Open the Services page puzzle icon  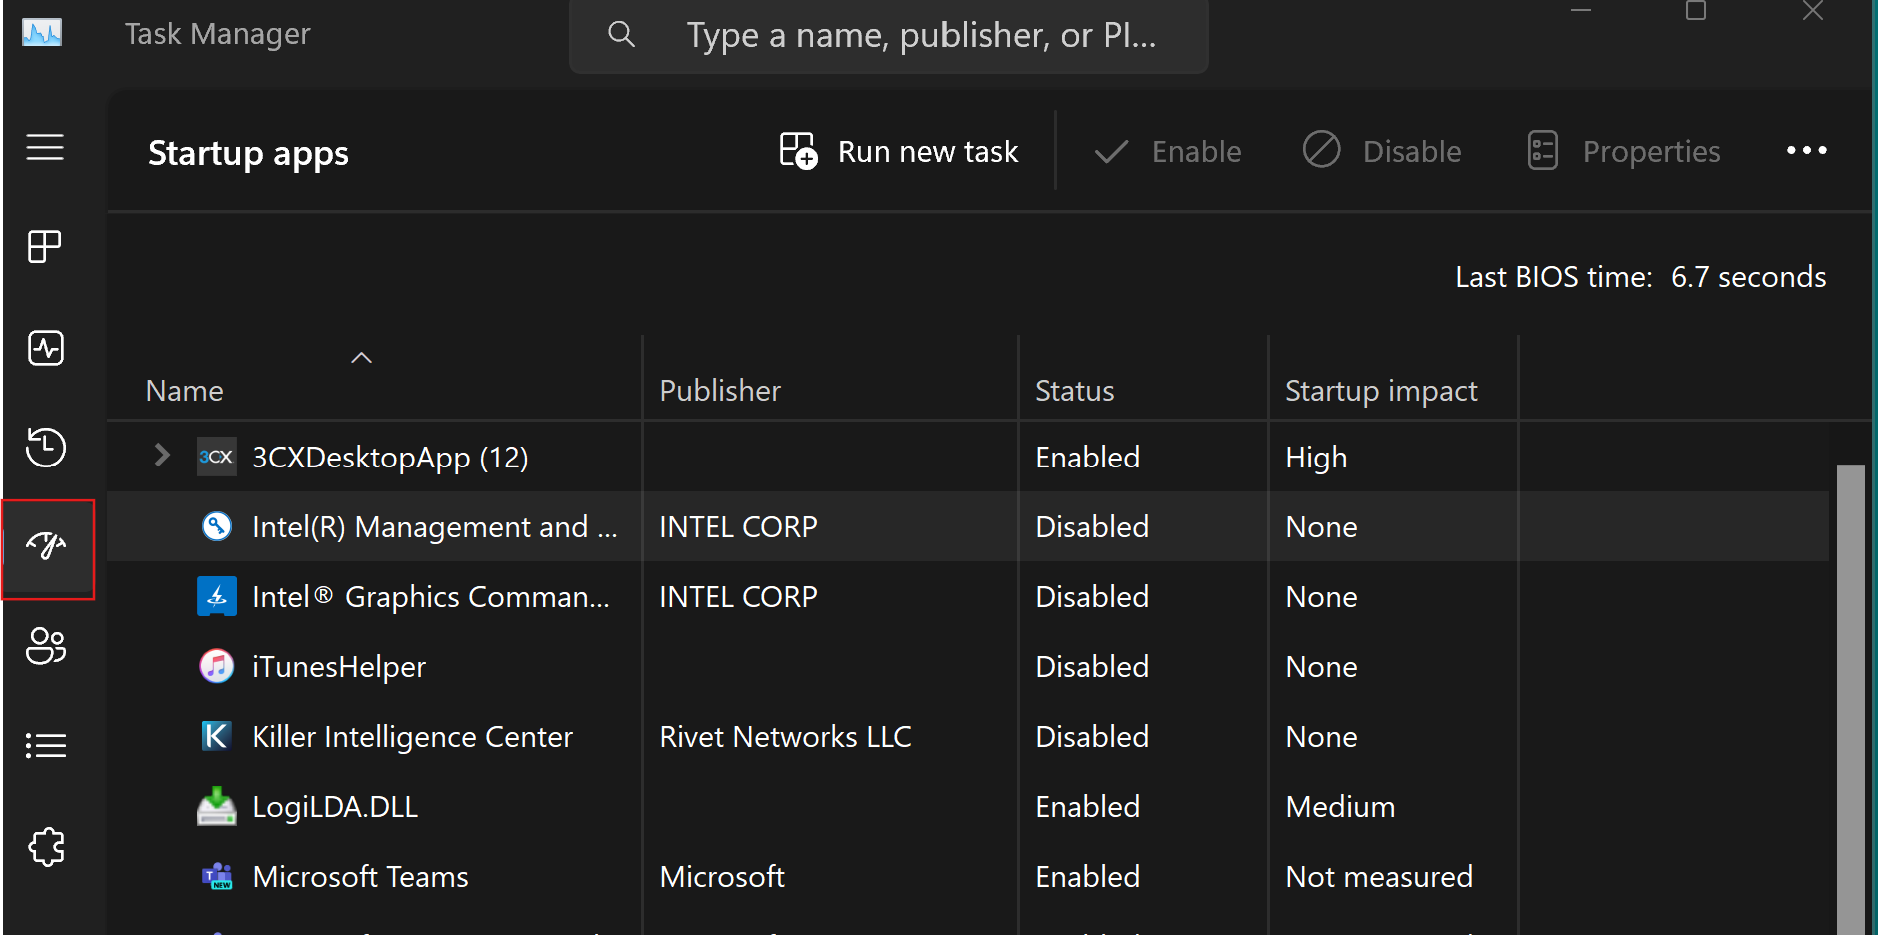point(45,847)
